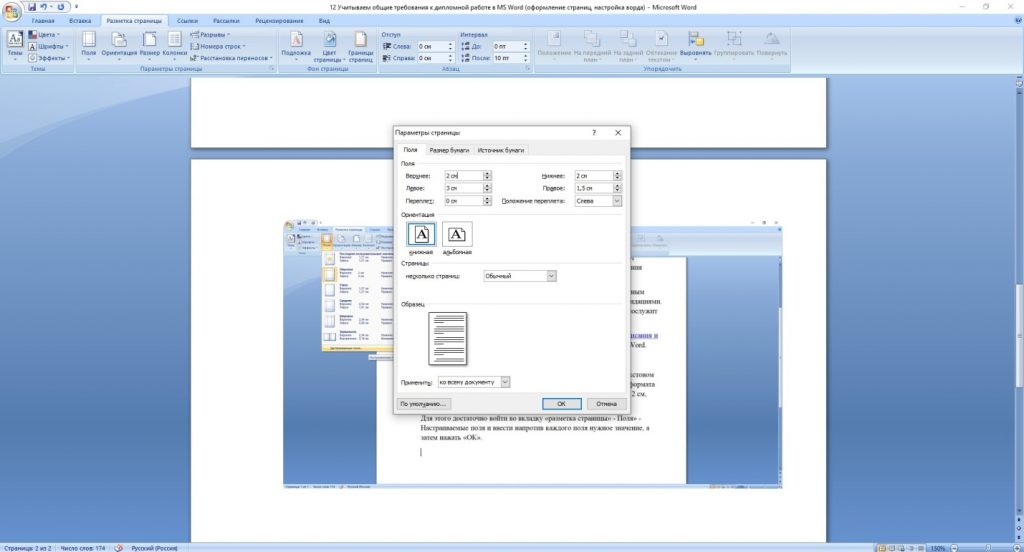The height and width of the screenshot is (552, 1024).
Task: Click Отмена in the page setup dialog
Action: point(606,404)
